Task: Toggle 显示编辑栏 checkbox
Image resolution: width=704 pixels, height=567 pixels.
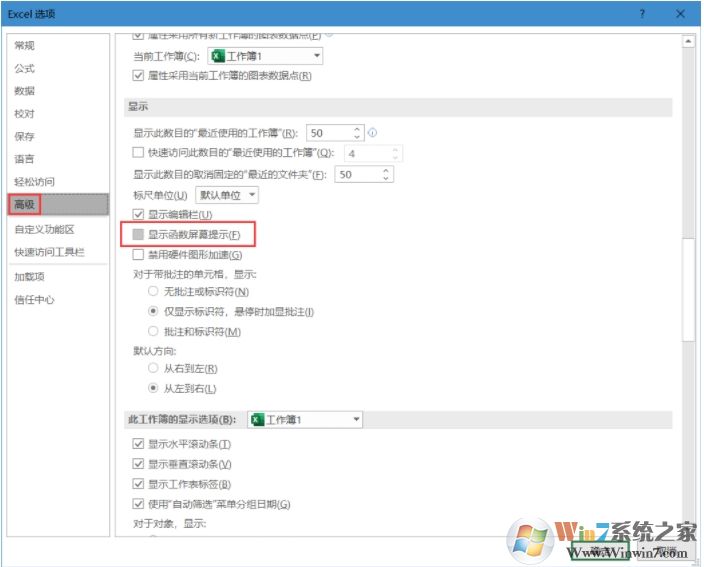Action: [138, 214]
